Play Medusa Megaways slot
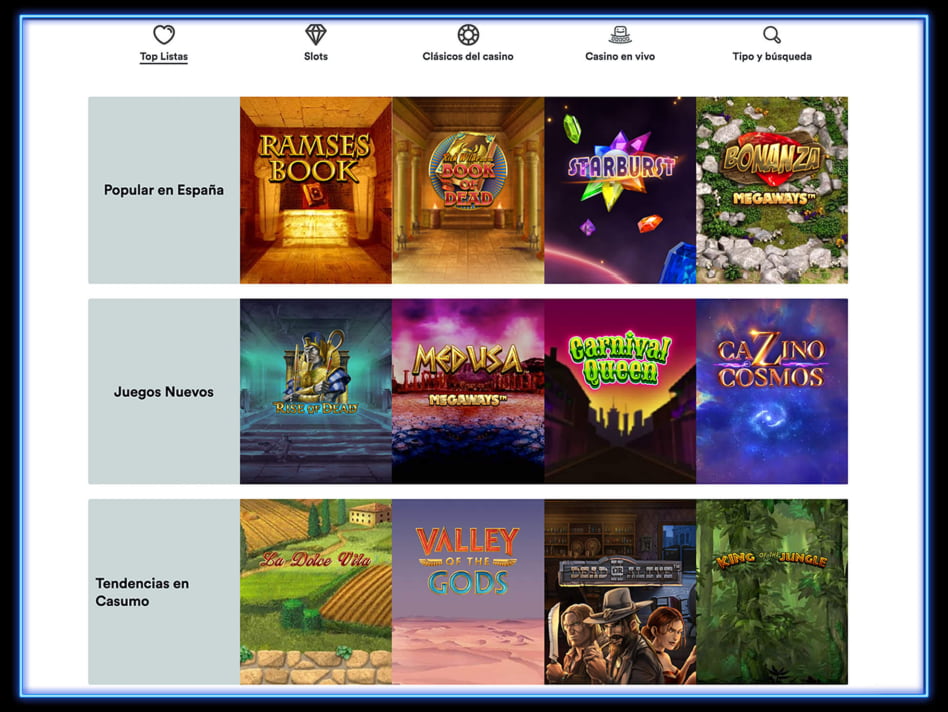The image size is (948, 712). pos(468,391)
